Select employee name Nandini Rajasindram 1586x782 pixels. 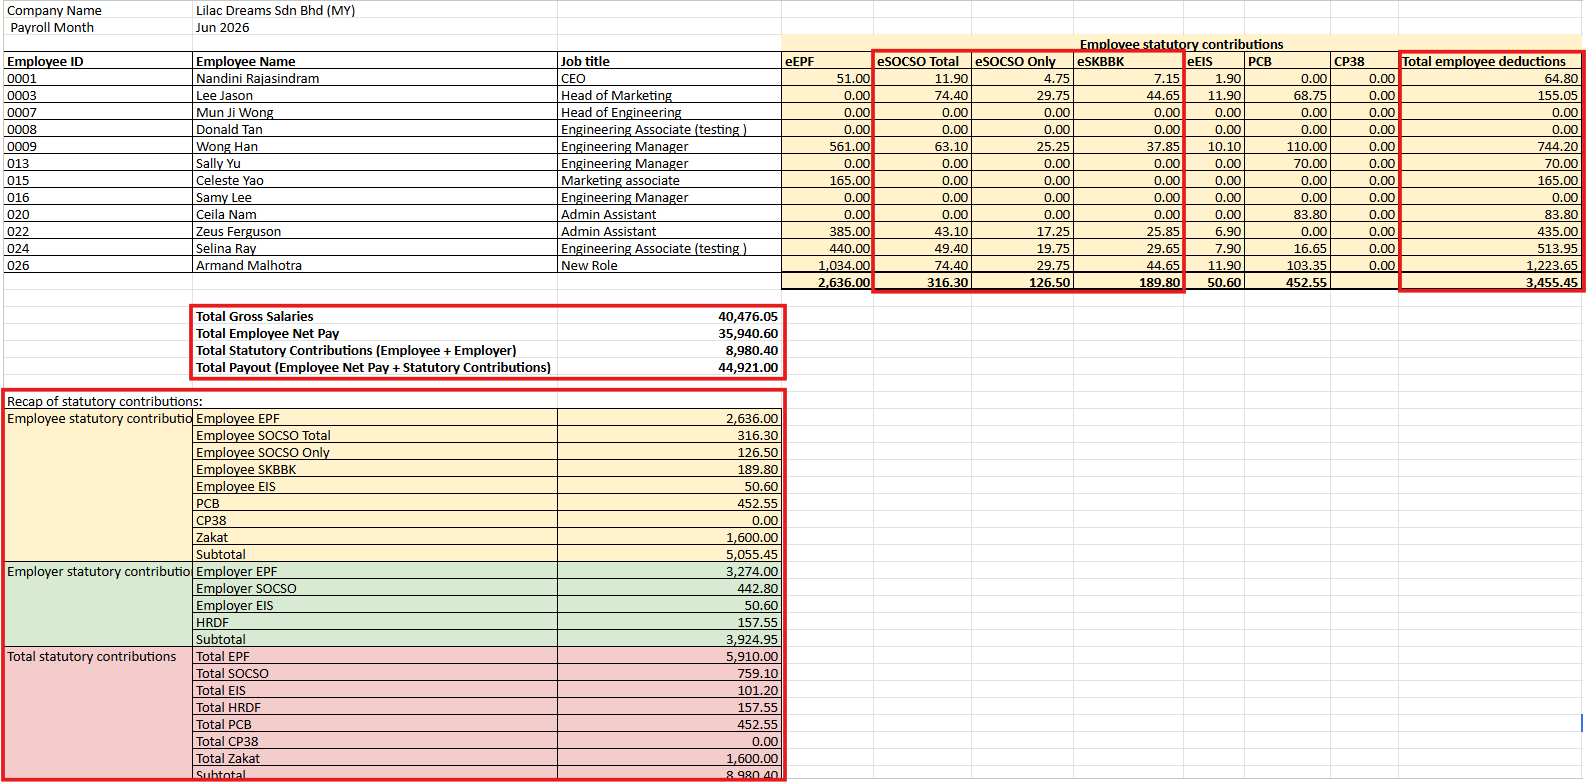[375, 78]
